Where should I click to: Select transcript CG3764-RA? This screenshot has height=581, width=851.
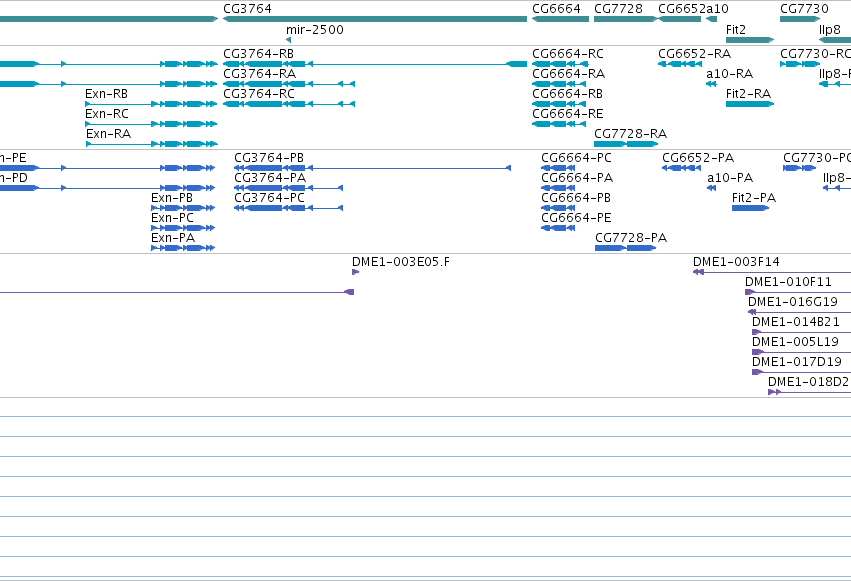tap(289, 84)
